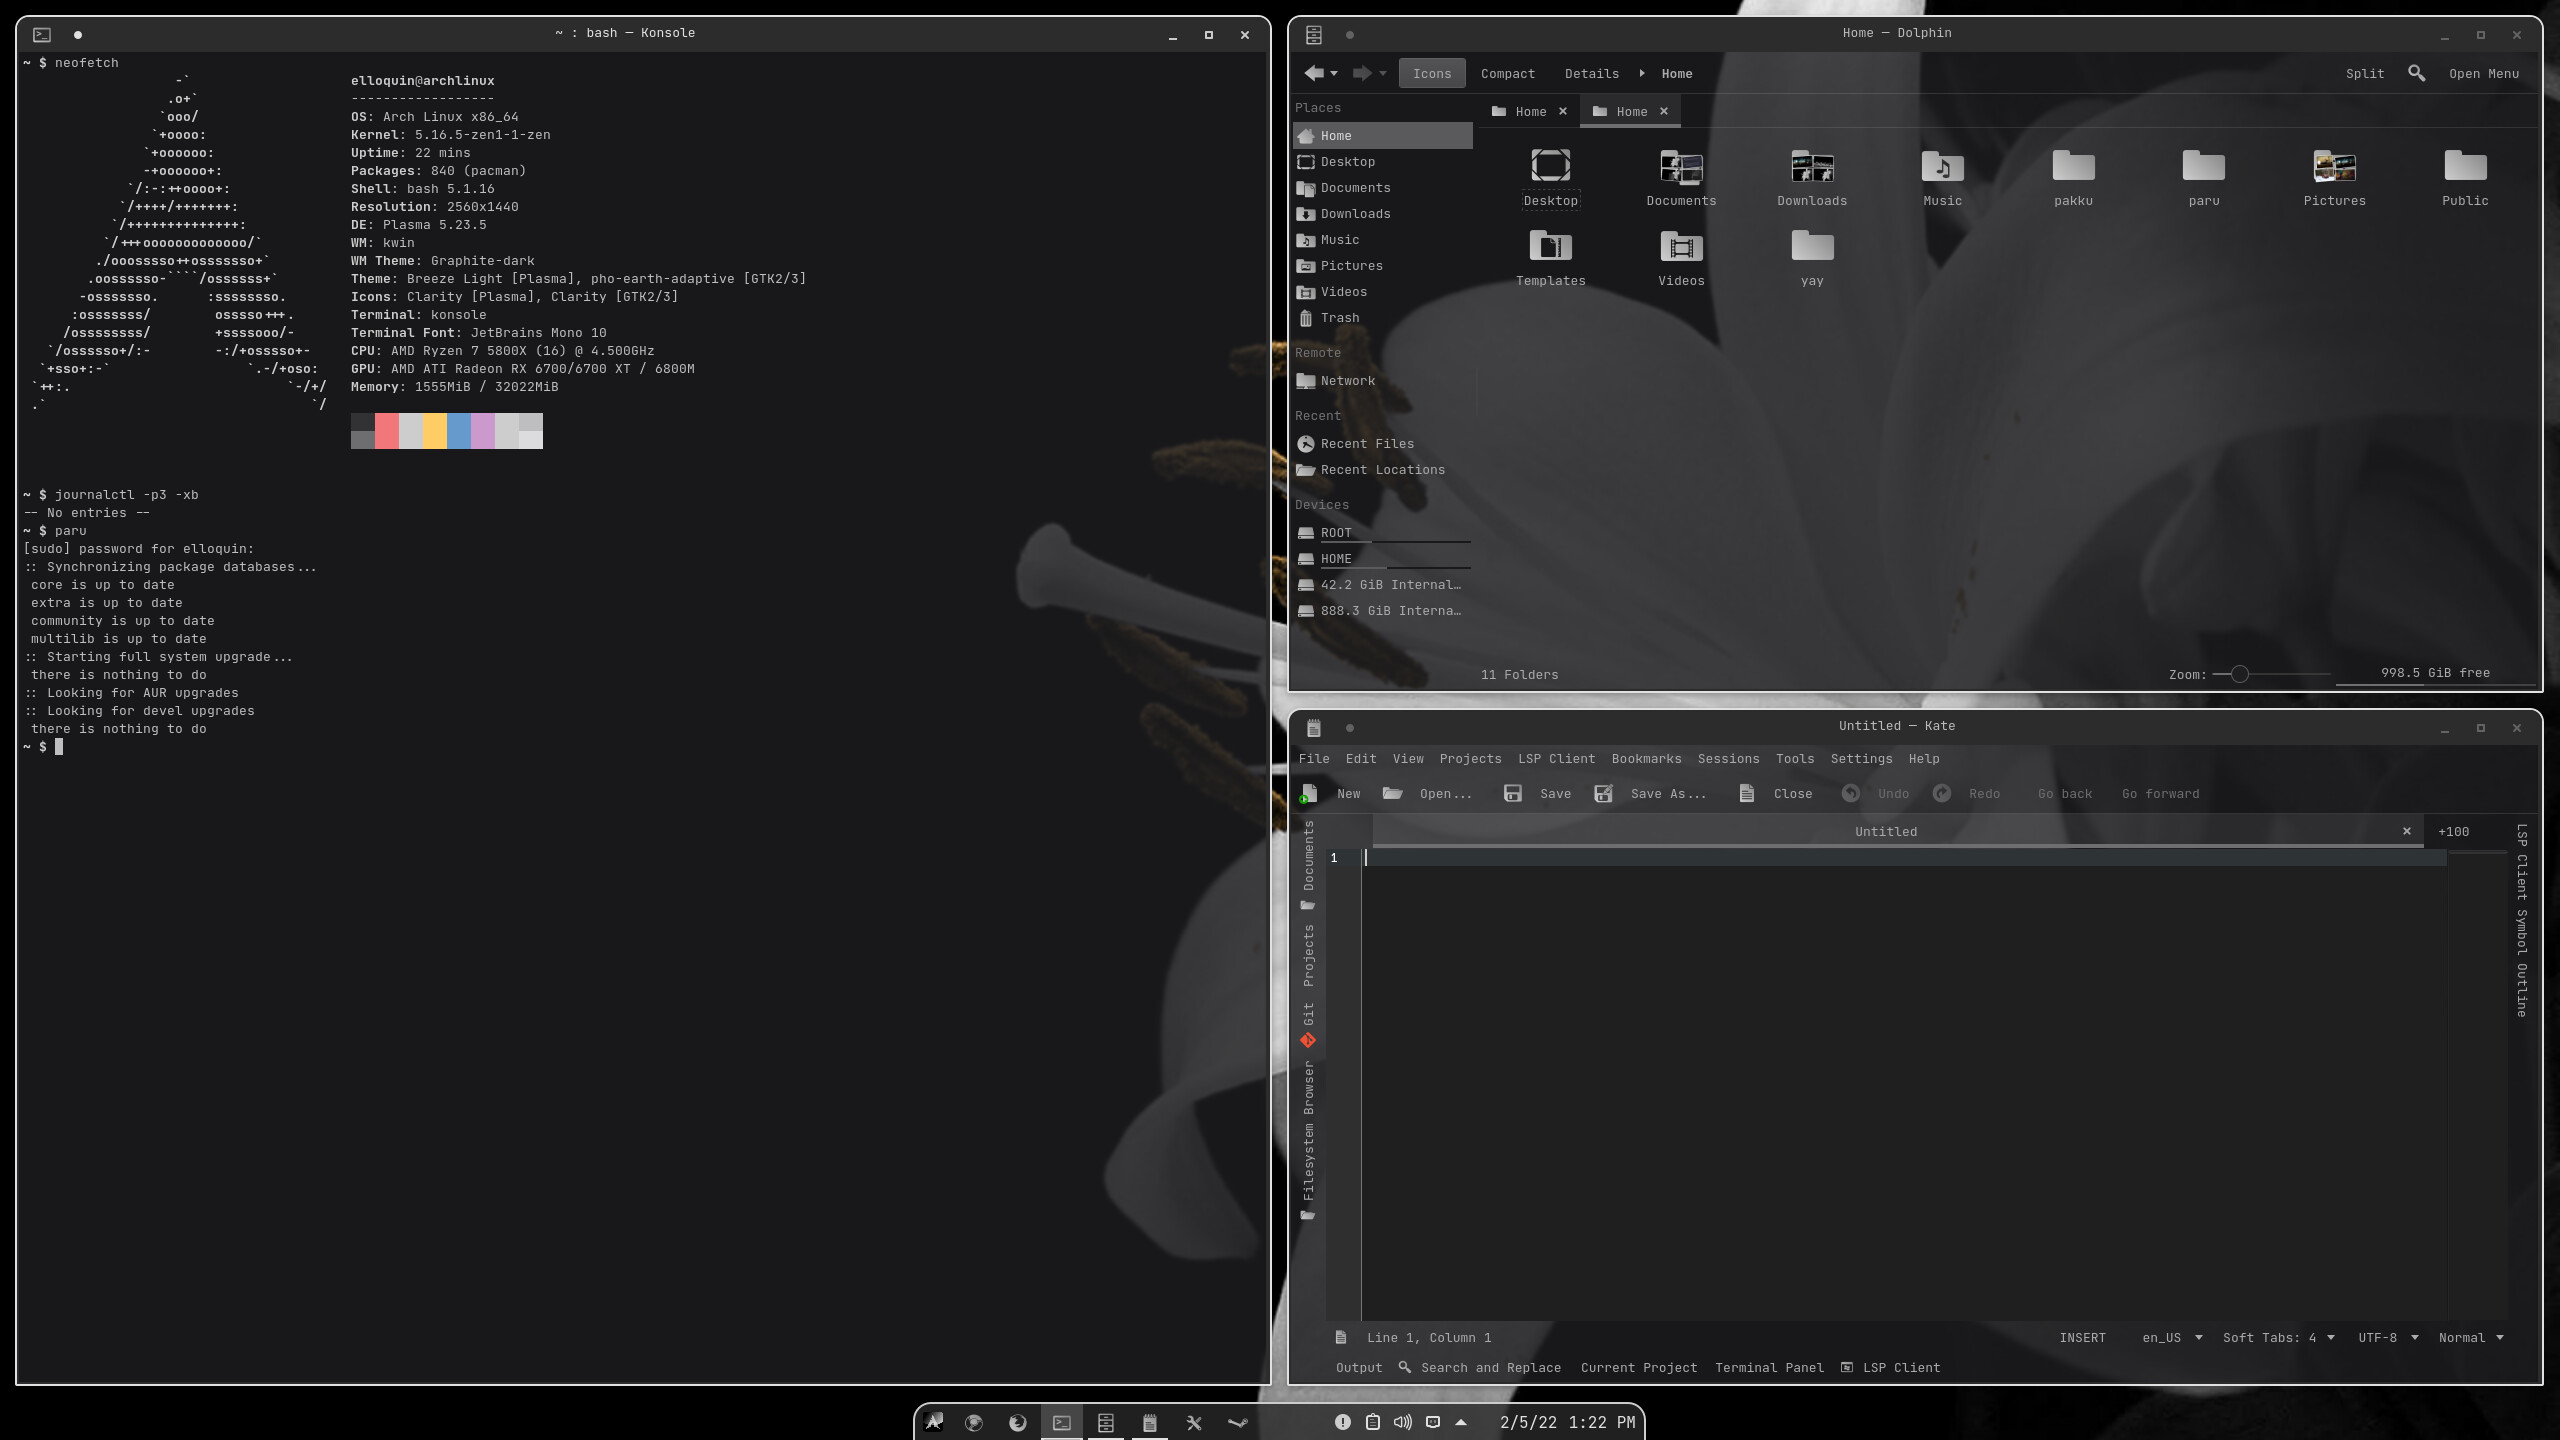Image resolution: width=2560 pixels, height=1440 pixels.
Task: Click Line 1, Column 1 in Kate's status bar
Action: click(x=1429, y=1338)
